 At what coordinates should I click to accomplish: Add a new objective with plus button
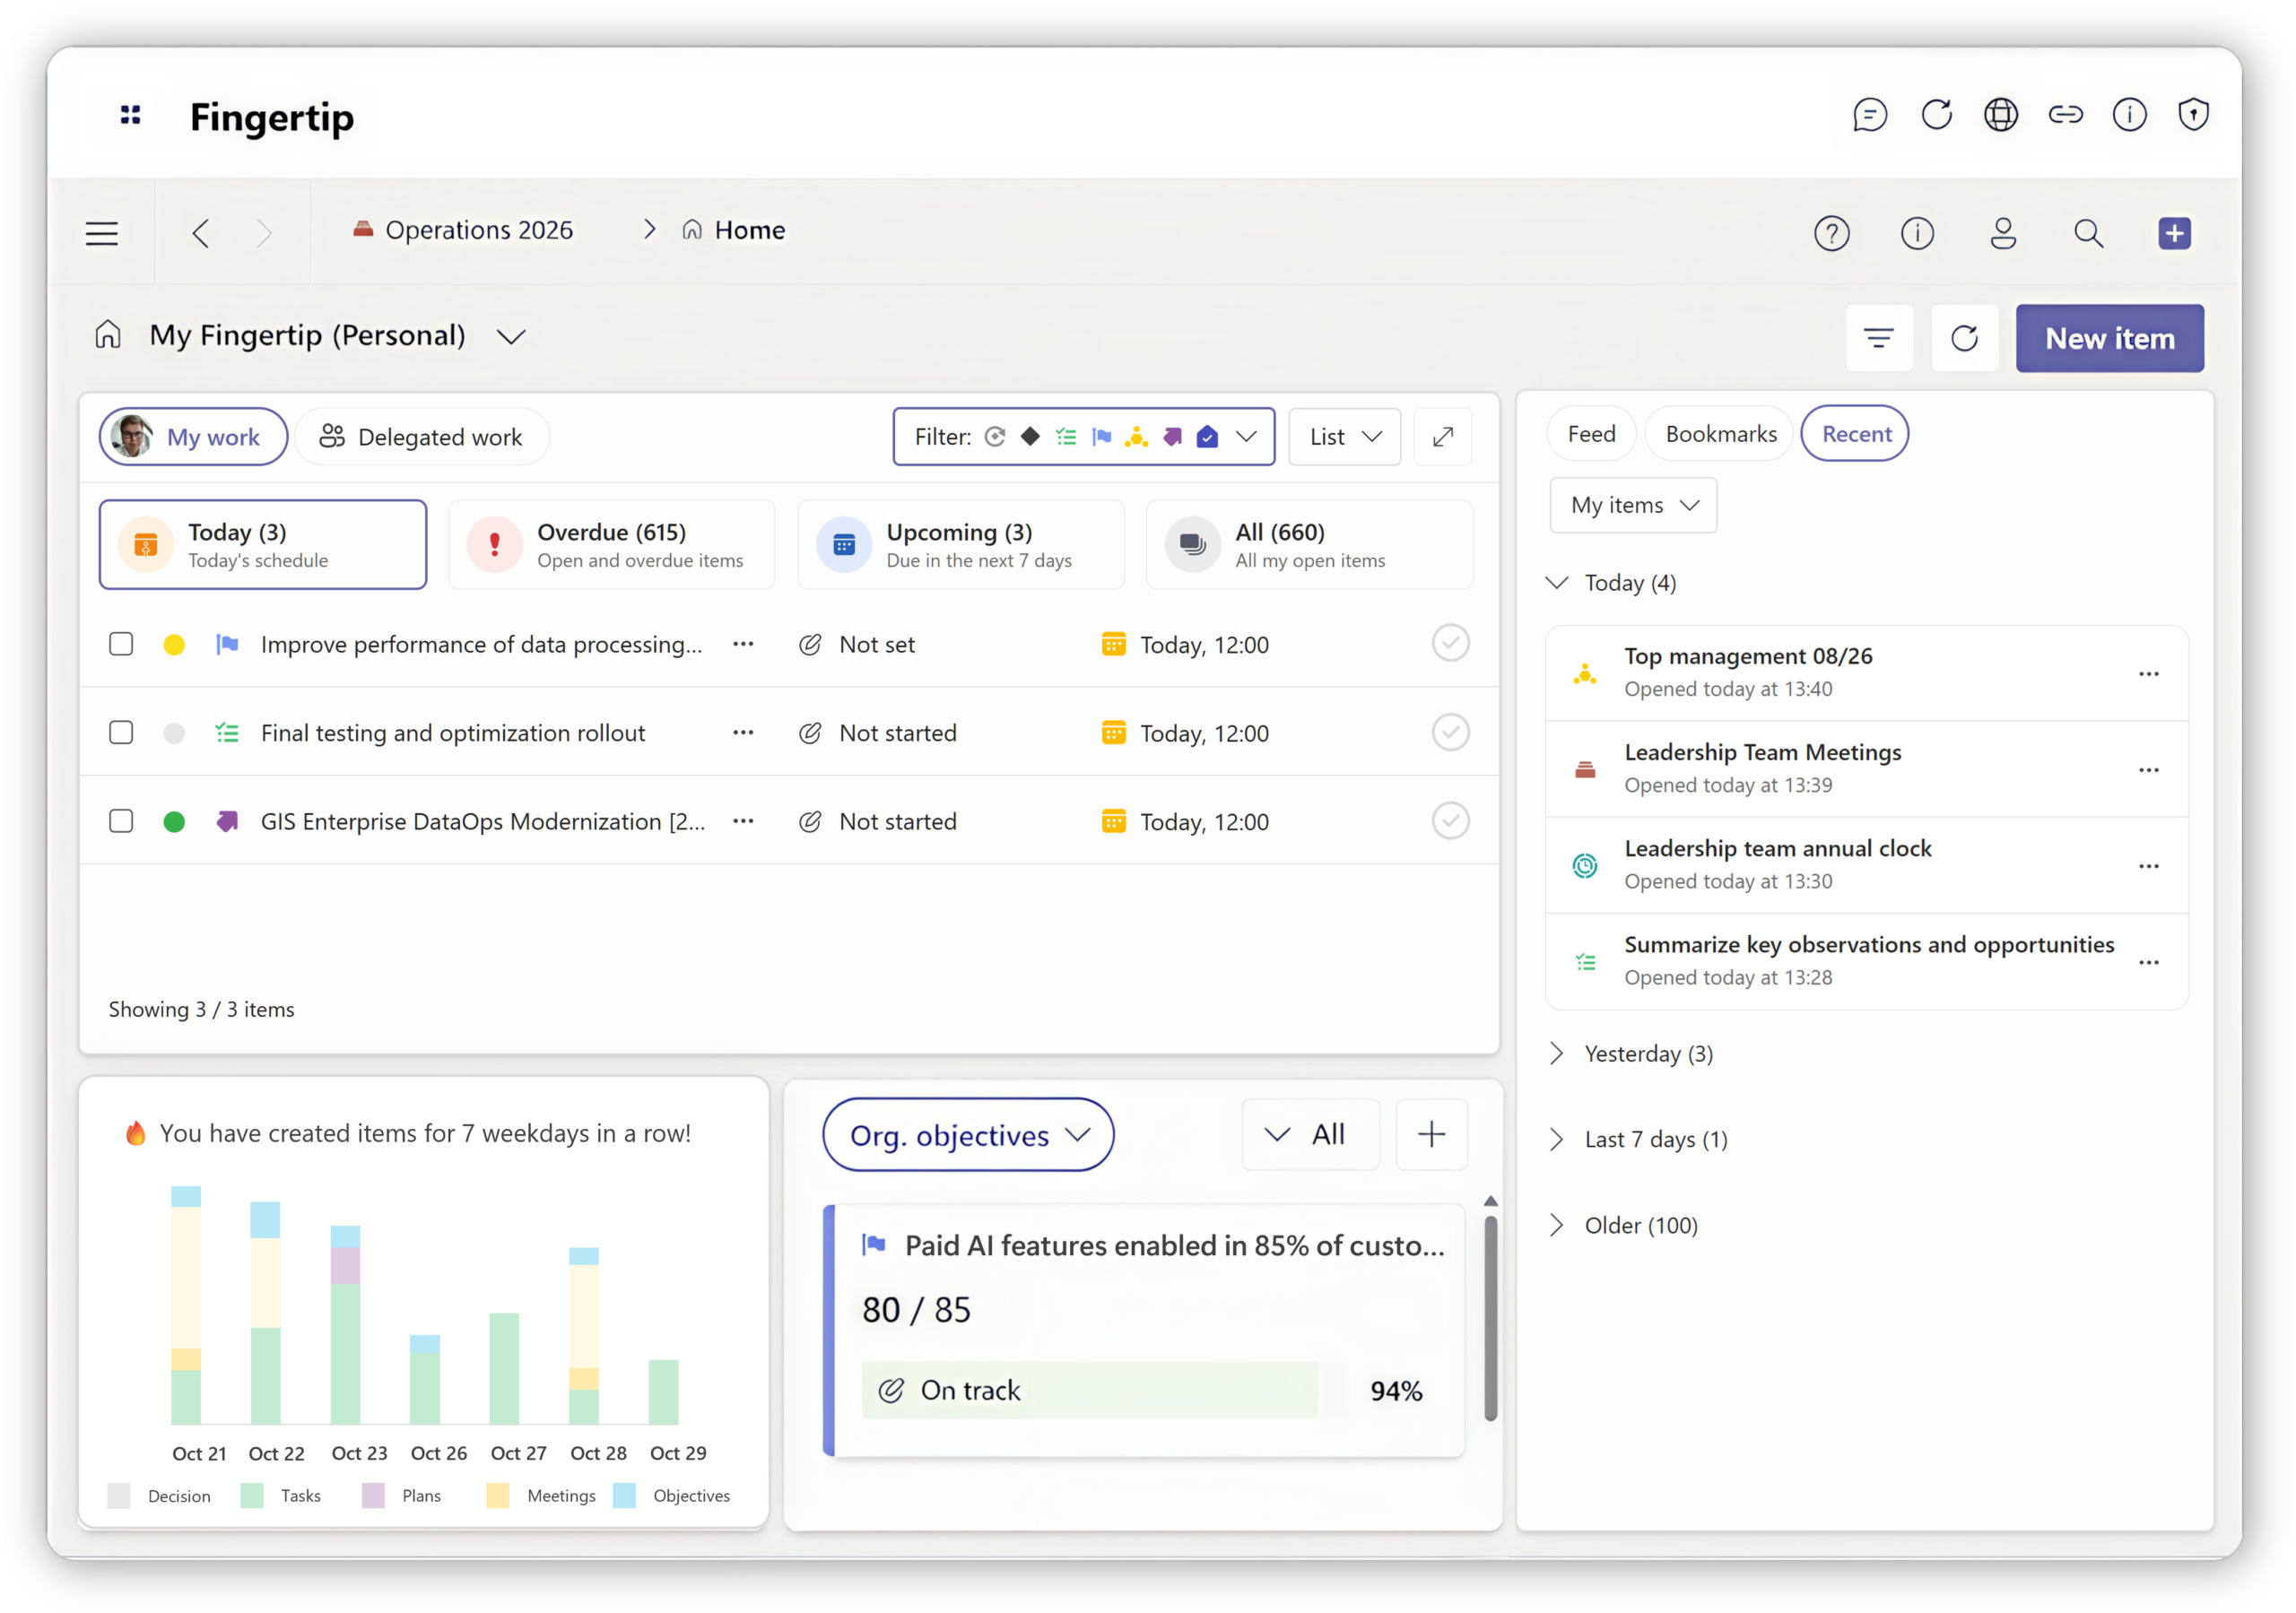1431,1134
